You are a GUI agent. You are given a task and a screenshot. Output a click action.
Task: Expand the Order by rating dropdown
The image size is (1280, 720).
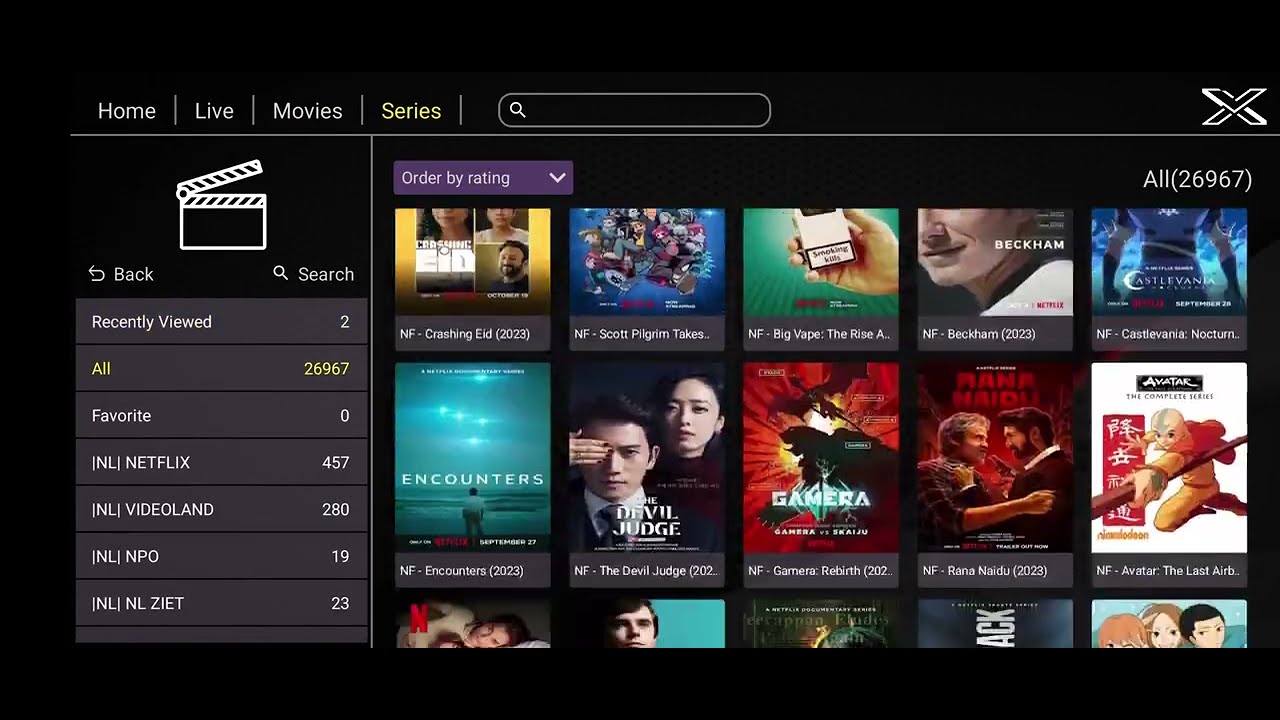(483, 178)
